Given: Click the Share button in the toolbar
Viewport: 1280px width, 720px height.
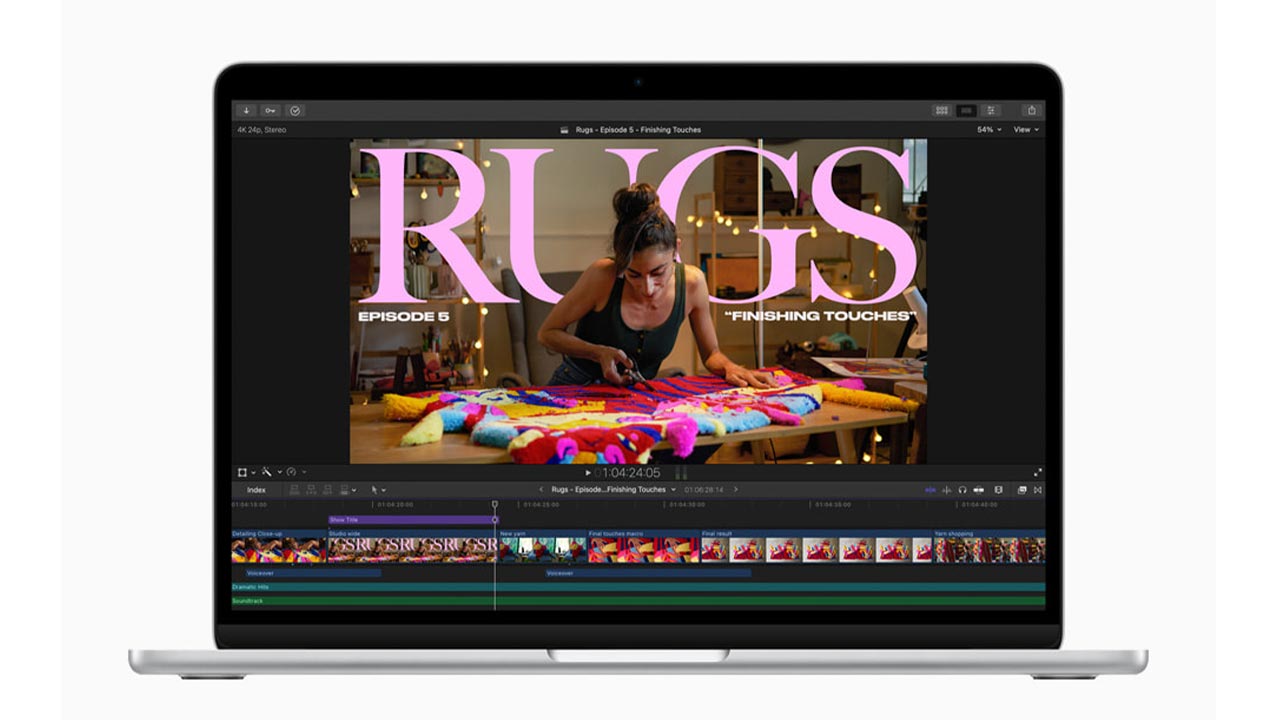Looking at the screenshot, I should 1031,110.
